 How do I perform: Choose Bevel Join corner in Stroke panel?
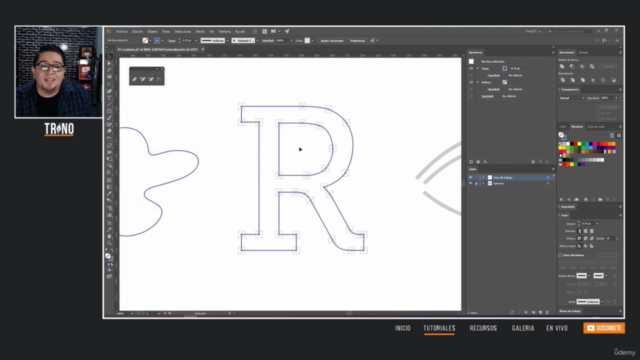click(592, 238)
